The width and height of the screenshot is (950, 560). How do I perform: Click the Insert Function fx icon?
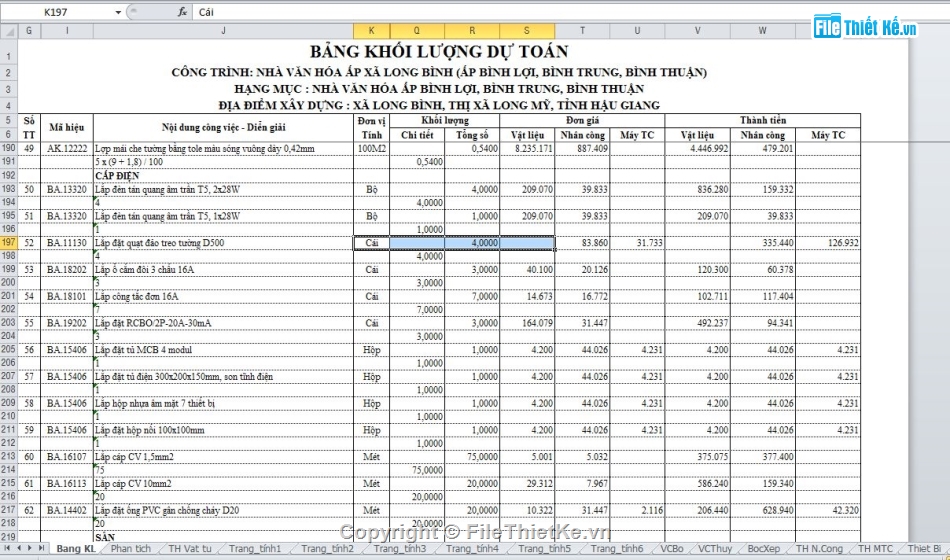[182, 12]
